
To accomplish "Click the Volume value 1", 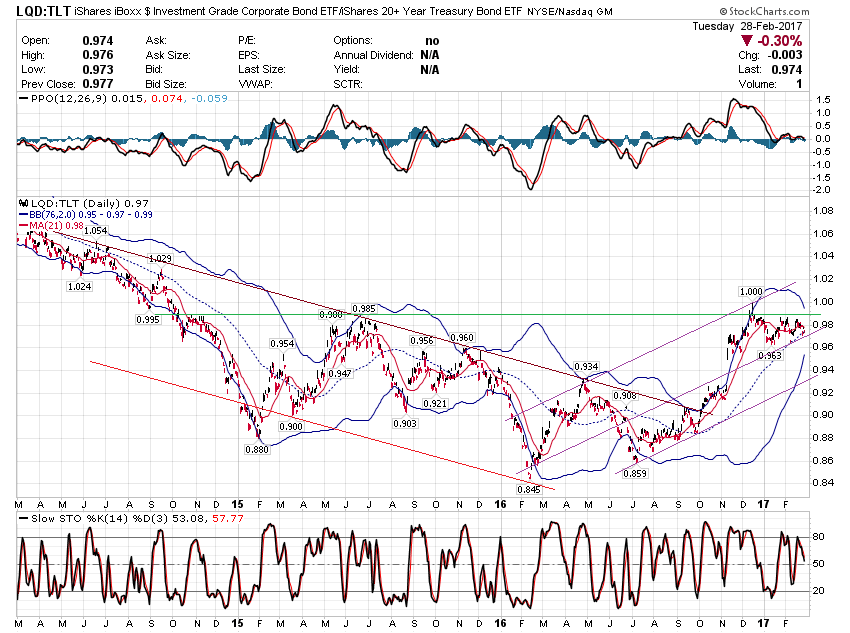I will tap(799, 84).
